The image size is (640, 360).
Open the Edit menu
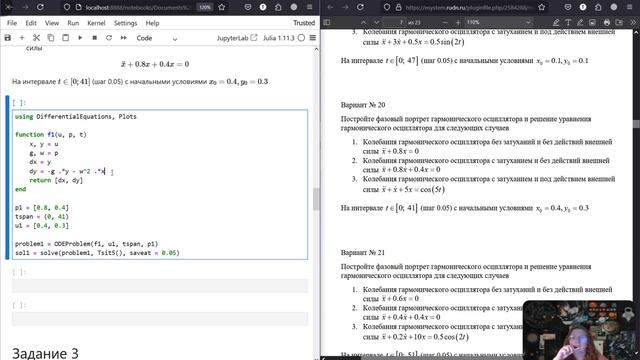click(31, 23)
